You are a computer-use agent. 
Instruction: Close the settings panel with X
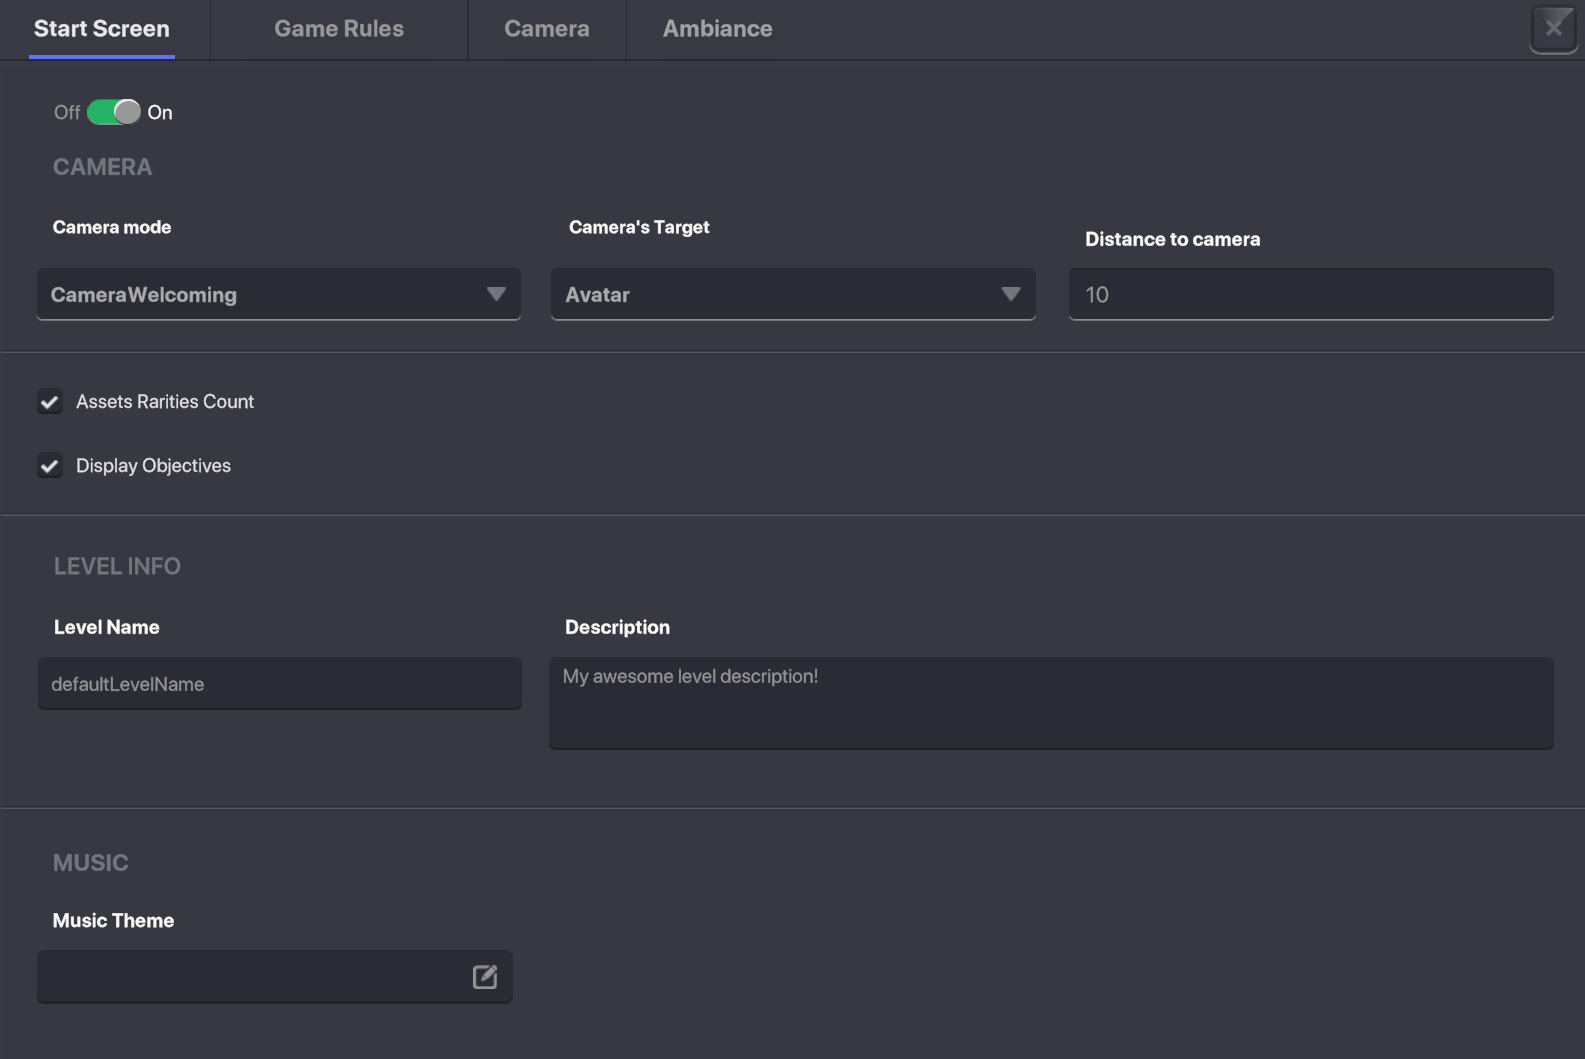(1553, 28)
